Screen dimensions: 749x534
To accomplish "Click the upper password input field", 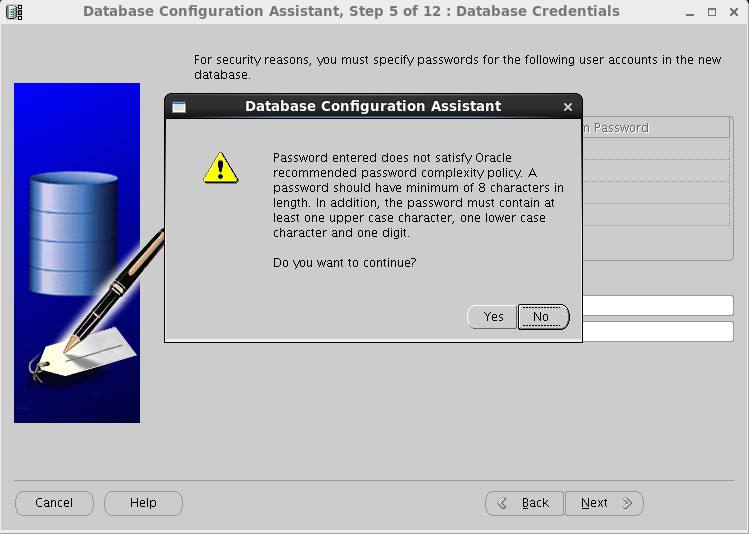I will [x=658, y=306].
